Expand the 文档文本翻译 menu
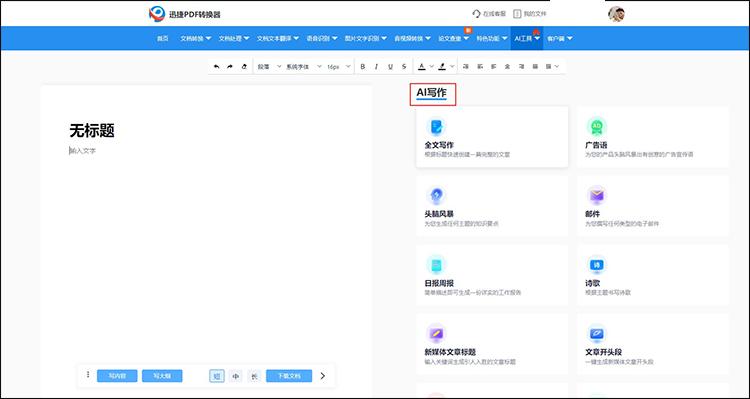This screenshot has width=750, height=399. click(278, 38)
